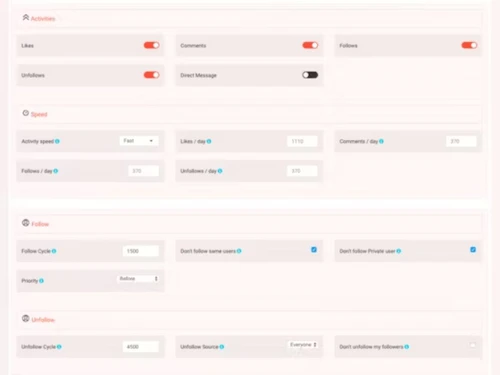Viewport: 500px width, 375px height.
Task: Click the Direct Message label
Action: (x=198, y=75)
